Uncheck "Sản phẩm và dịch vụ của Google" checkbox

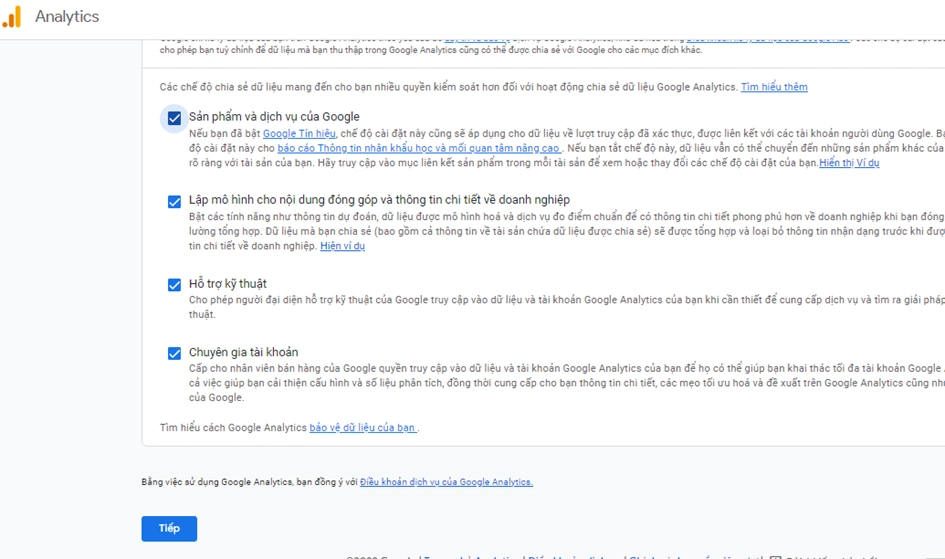tap(174, 118)
